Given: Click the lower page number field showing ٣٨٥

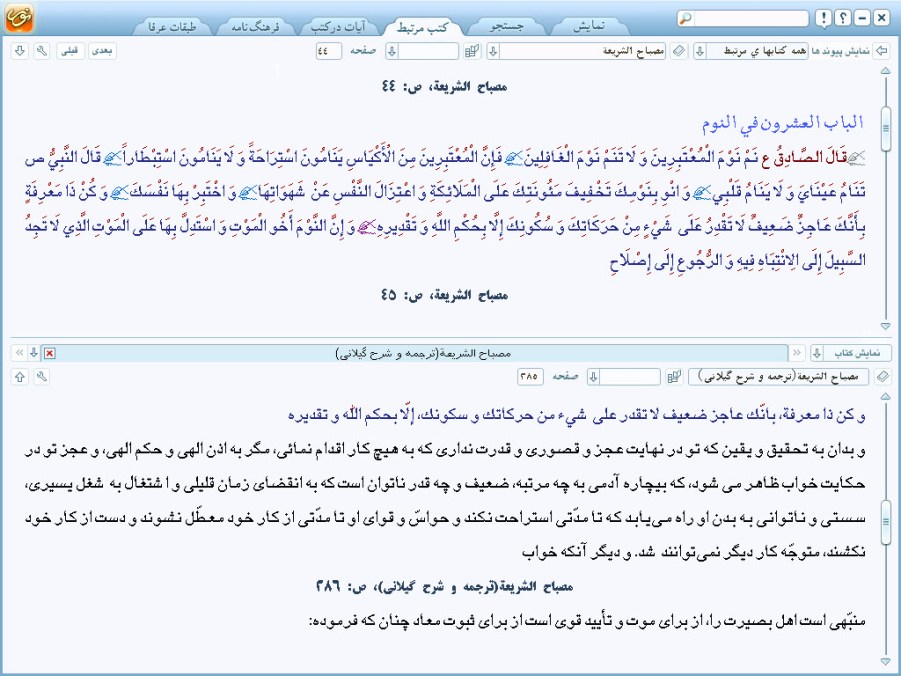Looking at the screenshot, I should 530,377.
